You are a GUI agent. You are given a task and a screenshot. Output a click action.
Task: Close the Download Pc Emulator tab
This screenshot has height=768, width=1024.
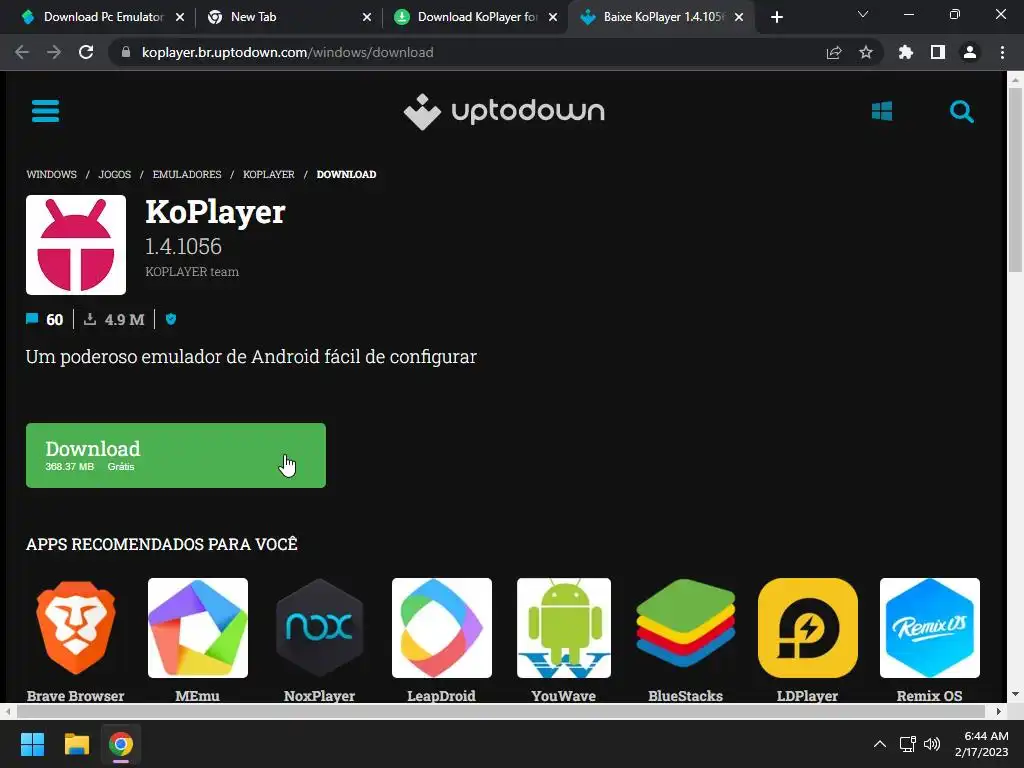(x=180, y=17)
